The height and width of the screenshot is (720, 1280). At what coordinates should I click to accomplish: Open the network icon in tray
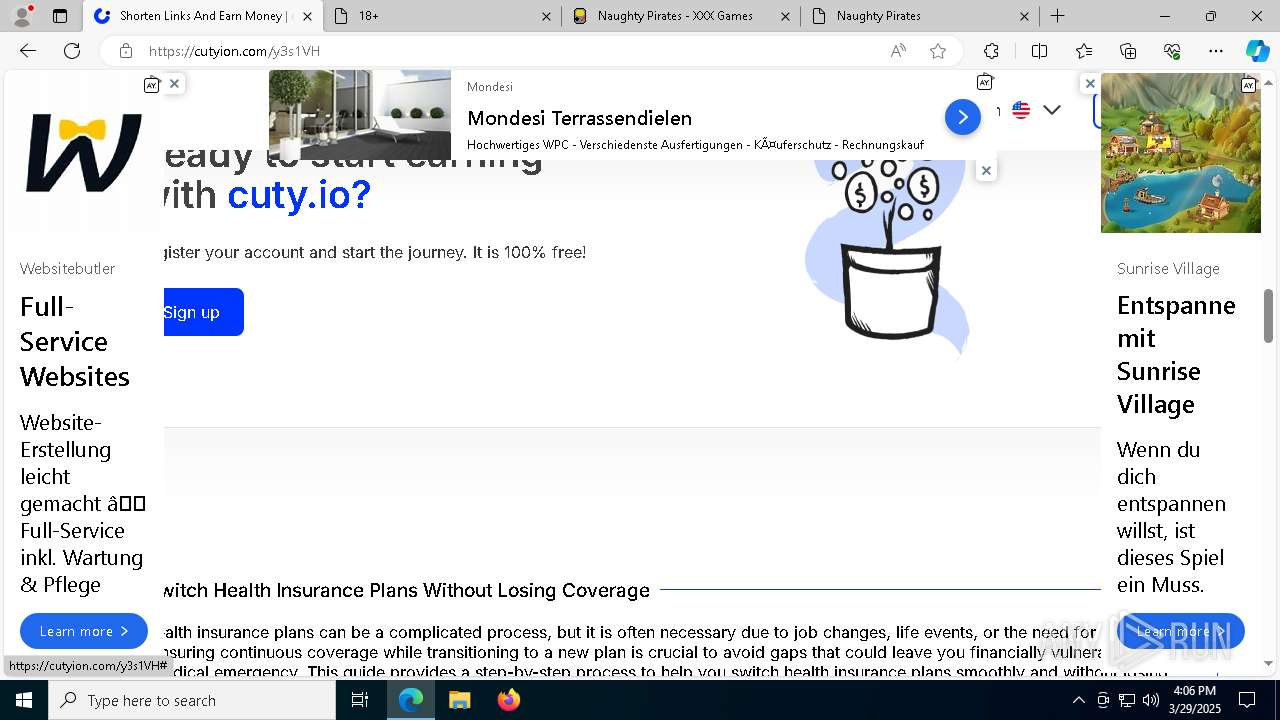(1127, 700)
